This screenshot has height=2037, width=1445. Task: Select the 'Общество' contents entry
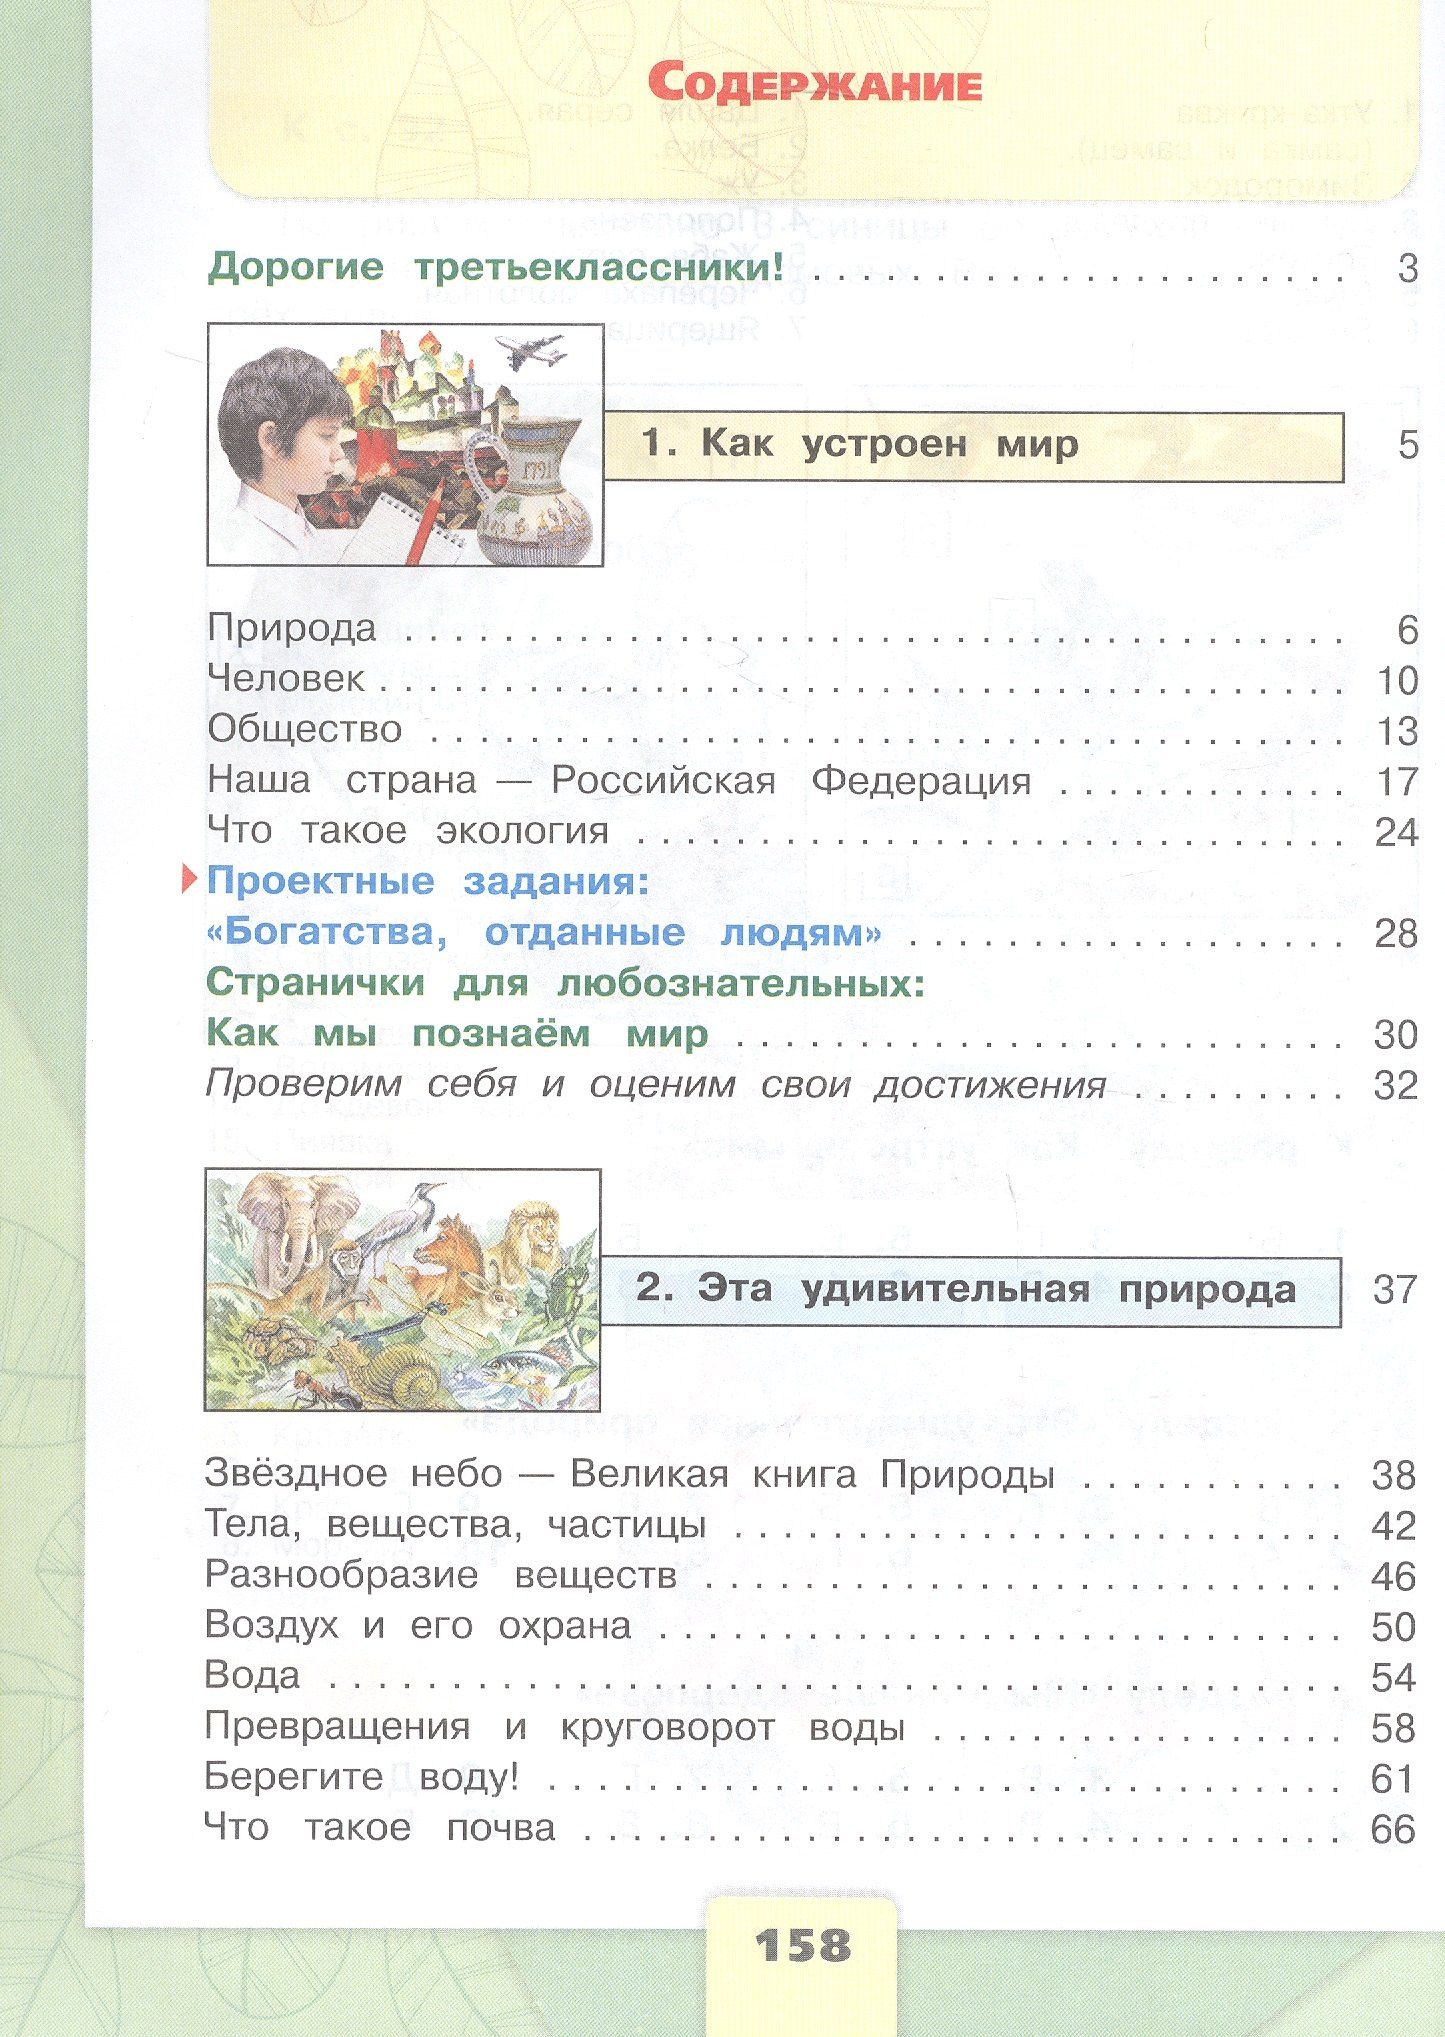[x=305, y=730]
